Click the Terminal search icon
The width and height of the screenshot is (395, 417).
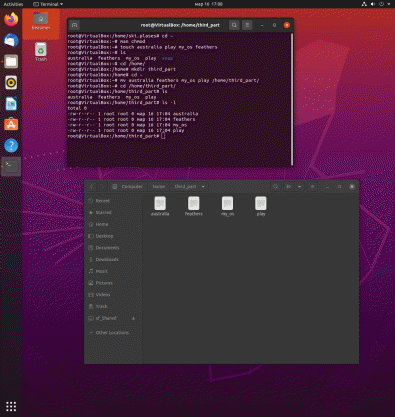point(234,25)
